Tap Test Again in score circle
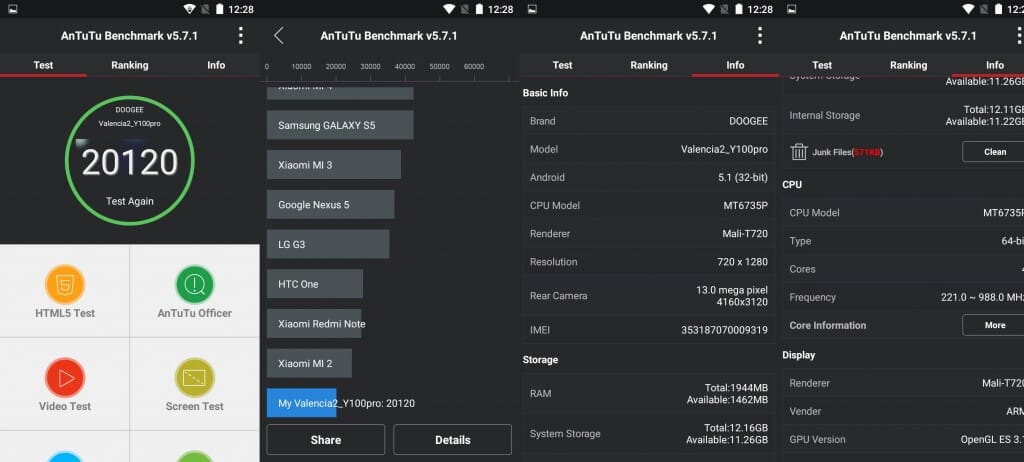Image resolution: width=1024 pixels, height=462 pixels. pos(130,201)
